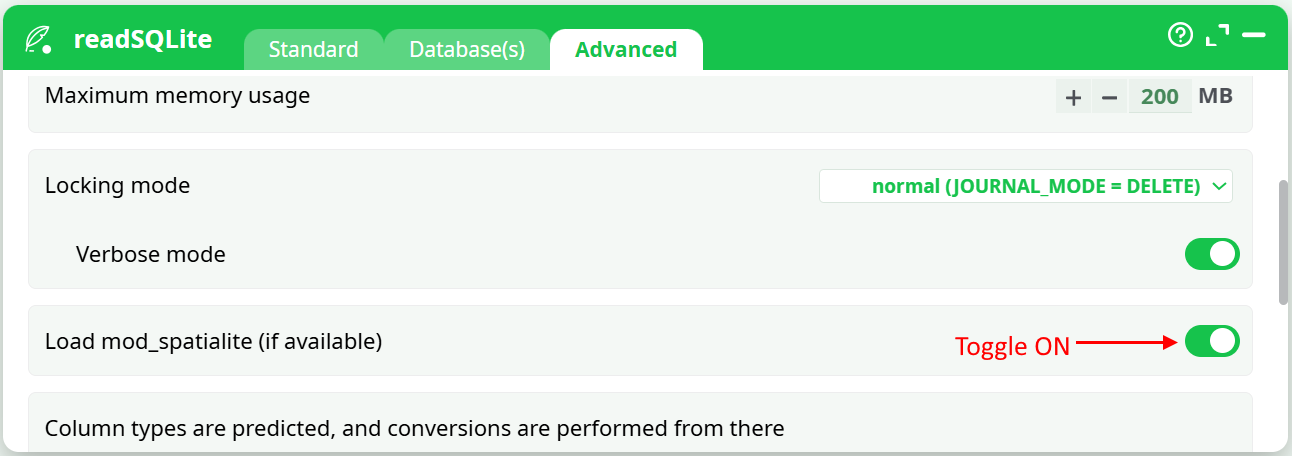
Task: Turn off the Load mod_spatialite switch
Action: click(1212, 341)
